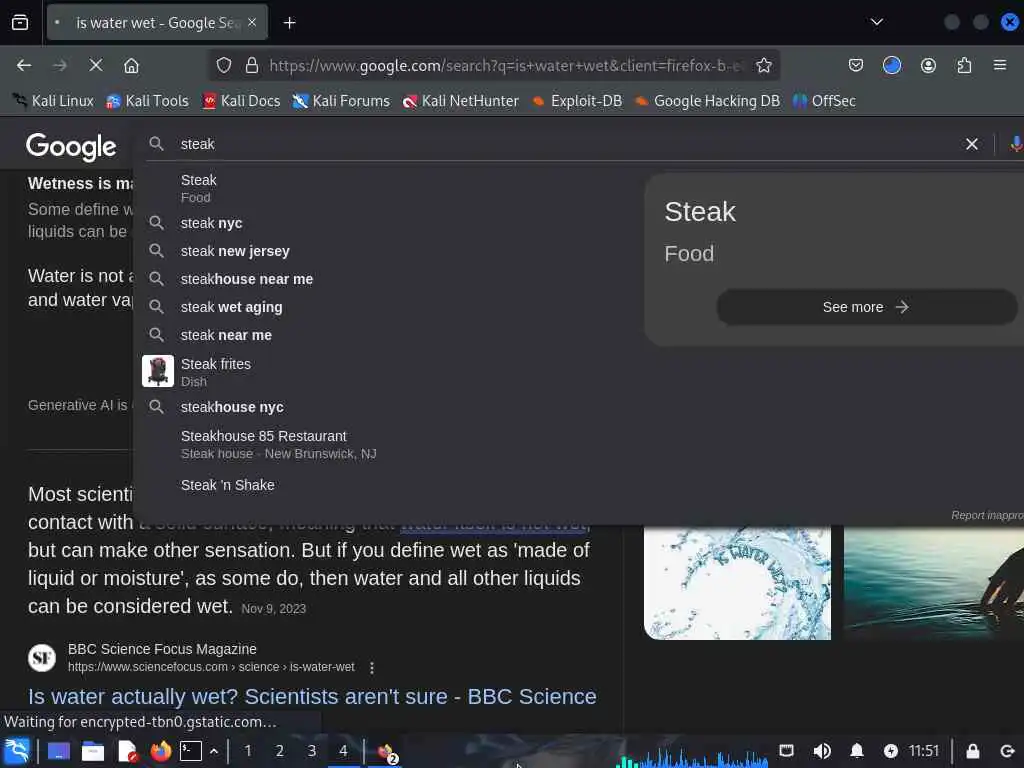The image size is (1024, 768).
Task: Switch to workspace 1
Action: click(248, 751)
